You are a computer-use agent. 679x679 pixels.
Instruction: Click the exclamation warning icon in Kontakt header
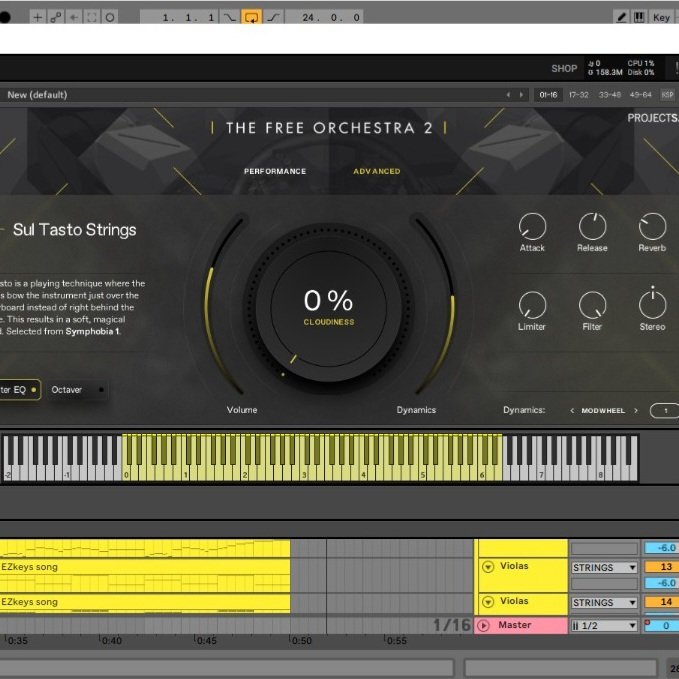676,68
